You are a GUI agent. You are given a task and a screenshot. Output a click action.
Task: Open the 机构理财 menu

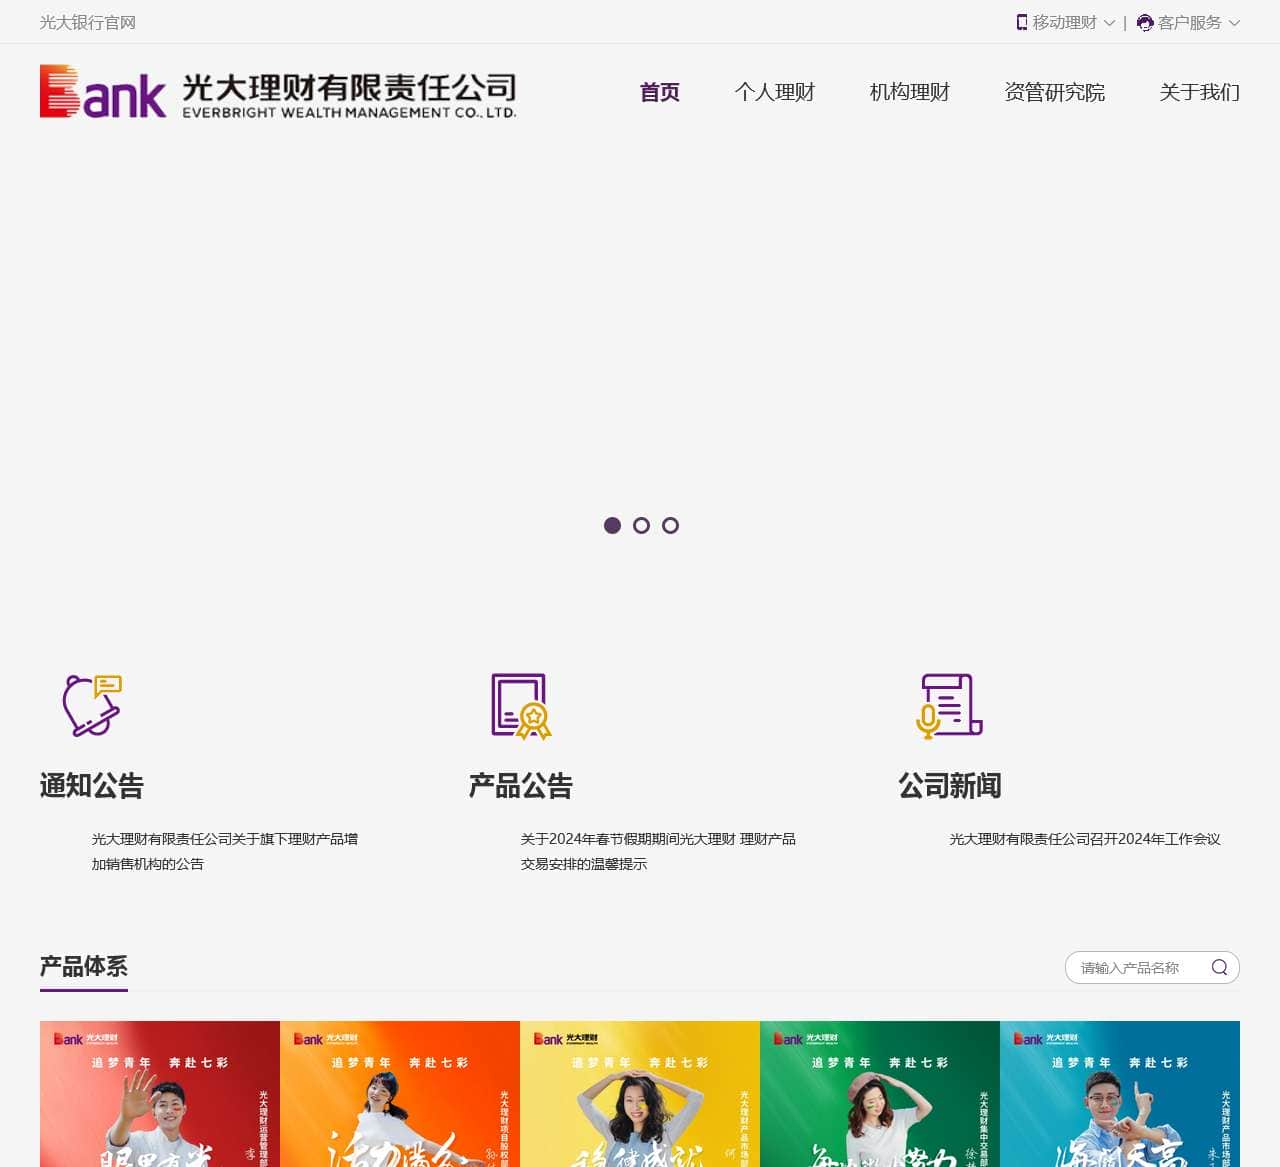point(910,92)
